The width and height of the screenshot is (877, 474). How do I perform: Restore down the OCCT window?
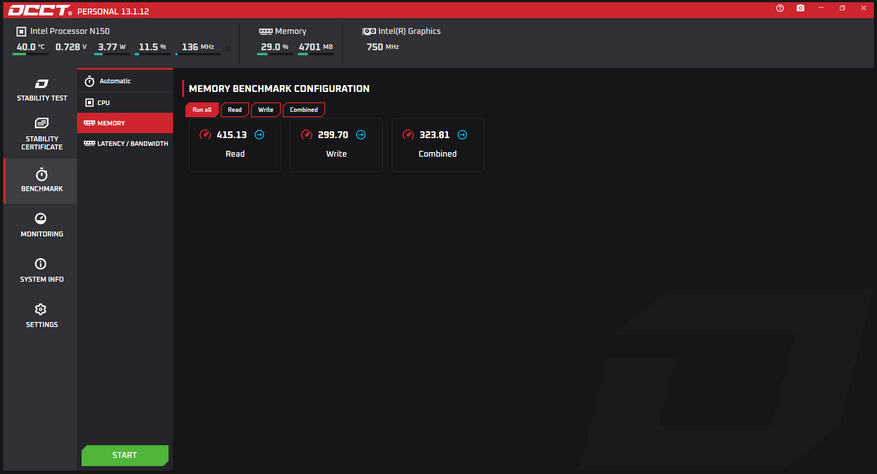[842, 8]
